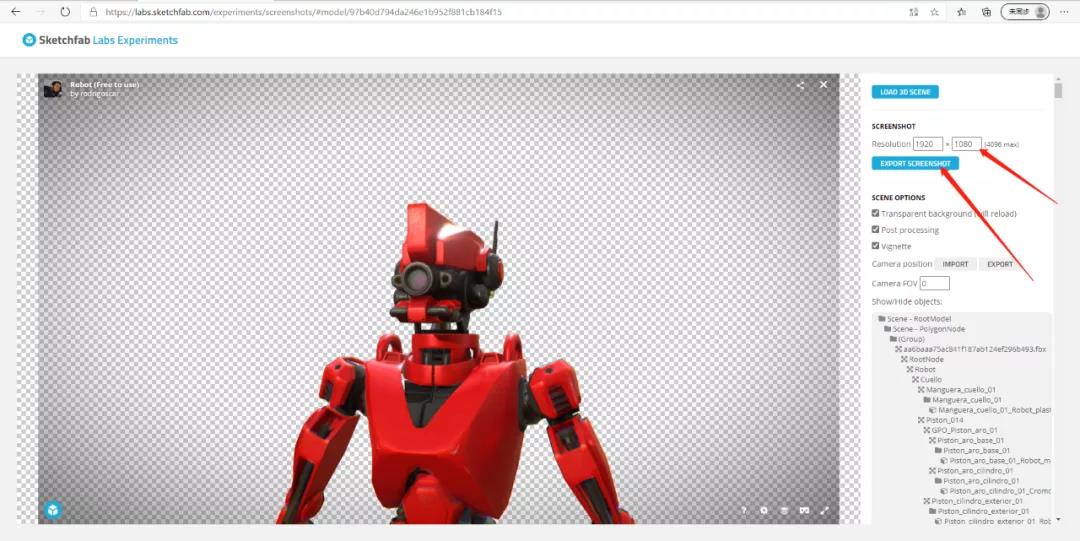Click the camera position EXPORT button
Screen dimensions: 1080x541
click(x=1000, y=264)
